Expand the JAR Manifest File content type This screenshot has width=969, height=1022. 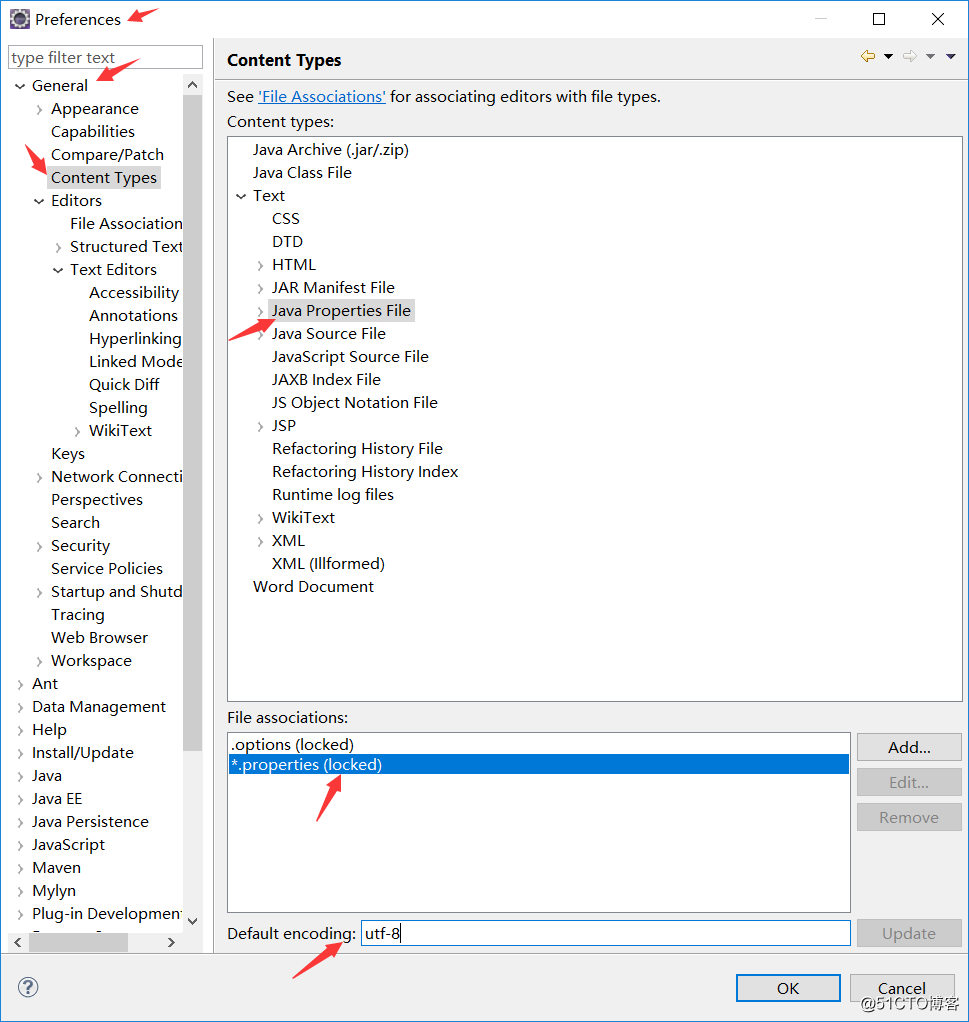pyautogui.click(x=260, y=288)
